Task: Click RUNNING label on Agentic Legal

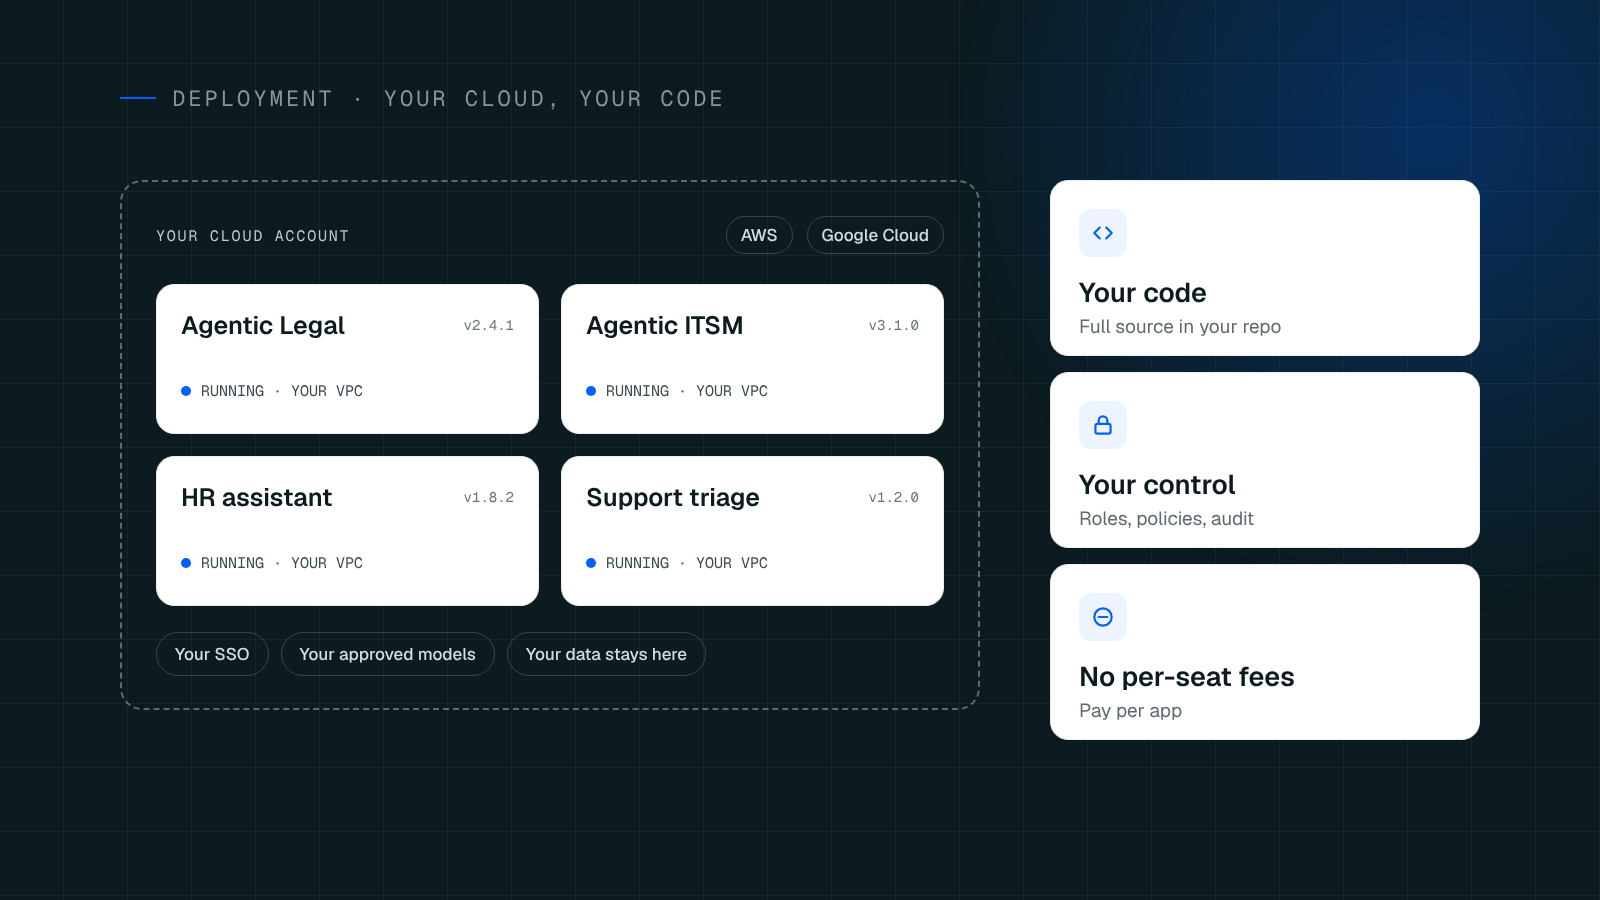Action: click(233, 391)
